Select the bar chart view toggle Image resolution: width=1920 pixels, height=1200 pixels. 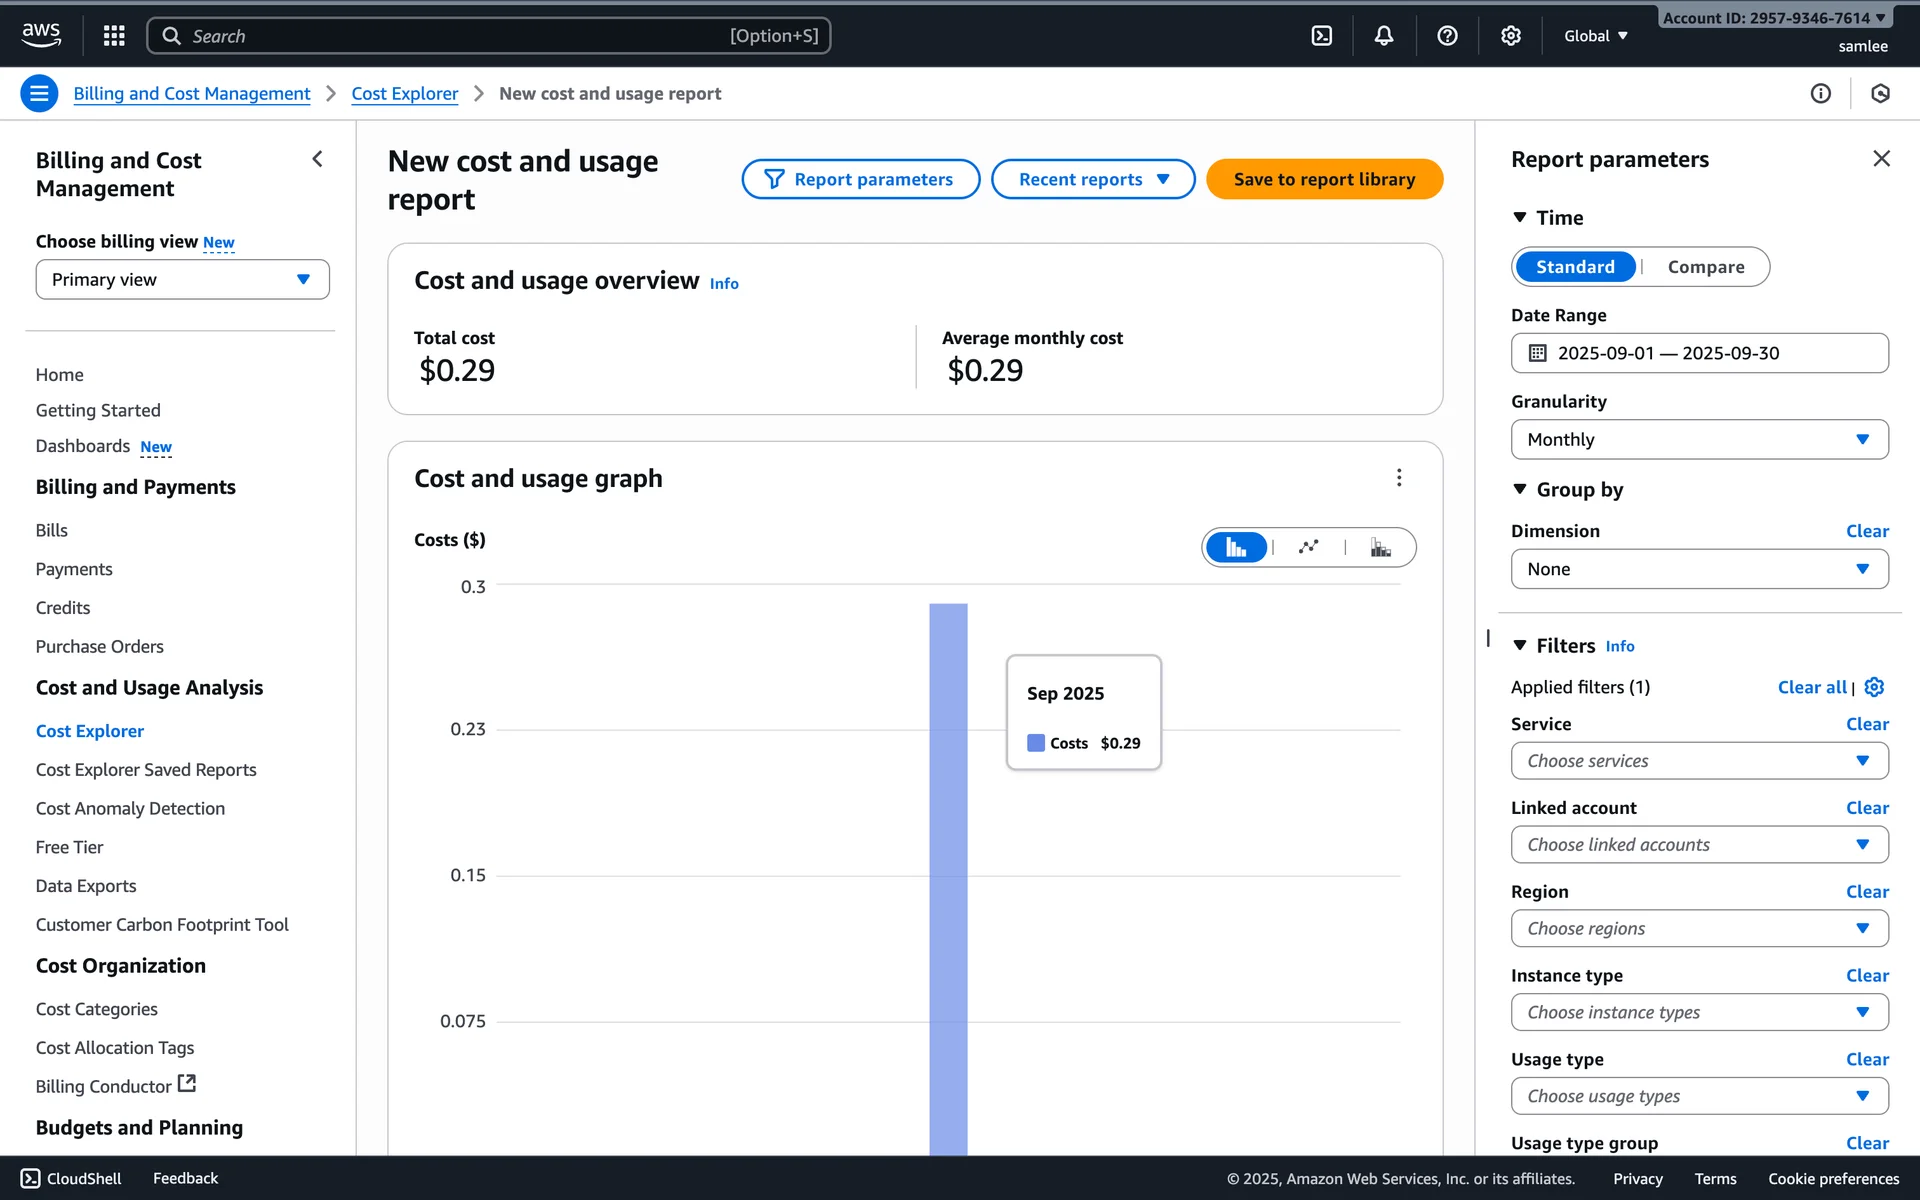[x=1236, y=547]
